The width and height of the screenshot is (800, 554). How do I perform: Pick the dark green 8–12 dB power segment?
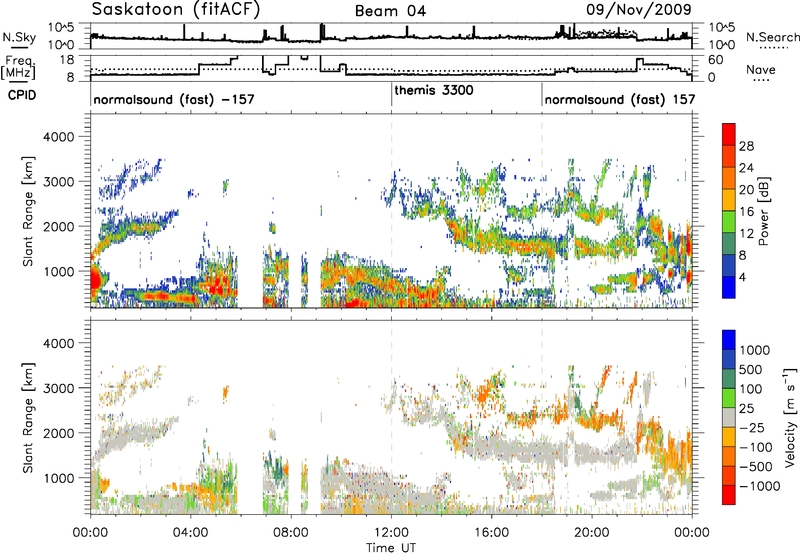[x=729, y=243]
